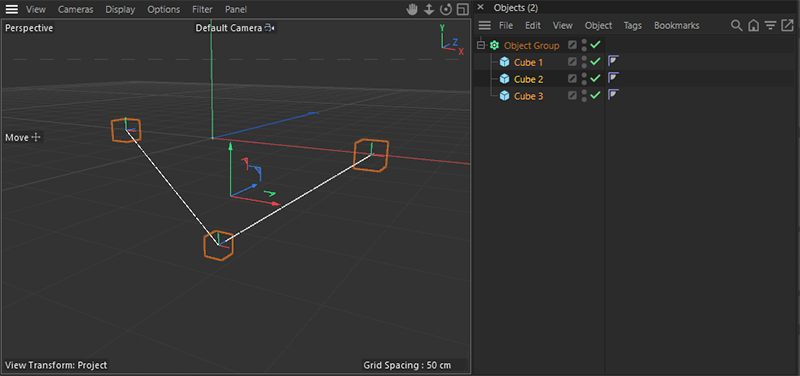
Task: Select Cube 3 in object tree
Action: 529,96
